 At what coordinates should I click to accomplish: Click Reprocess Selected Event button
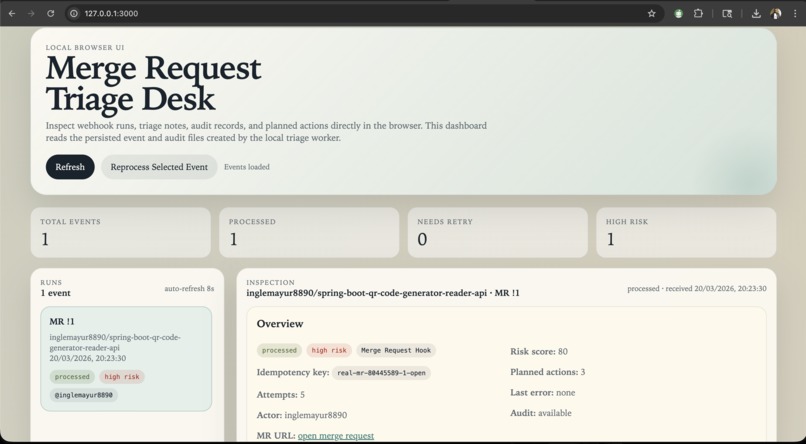point(159,167)
